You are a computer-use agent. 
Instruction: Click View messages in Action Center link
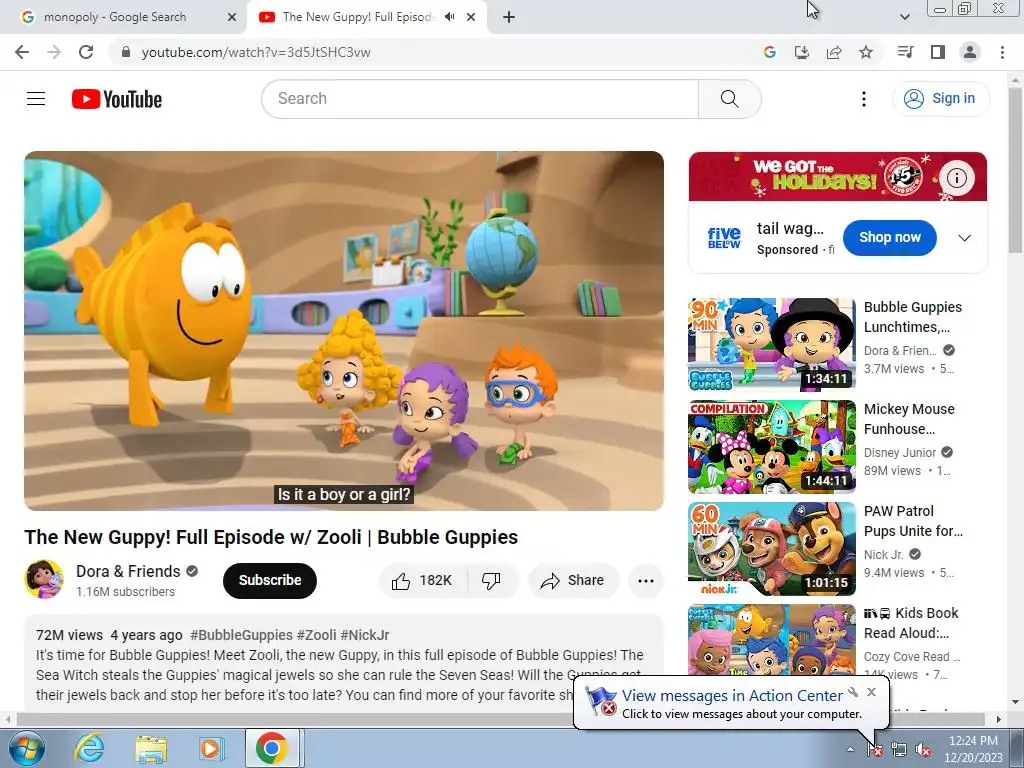tap(732, 696)
